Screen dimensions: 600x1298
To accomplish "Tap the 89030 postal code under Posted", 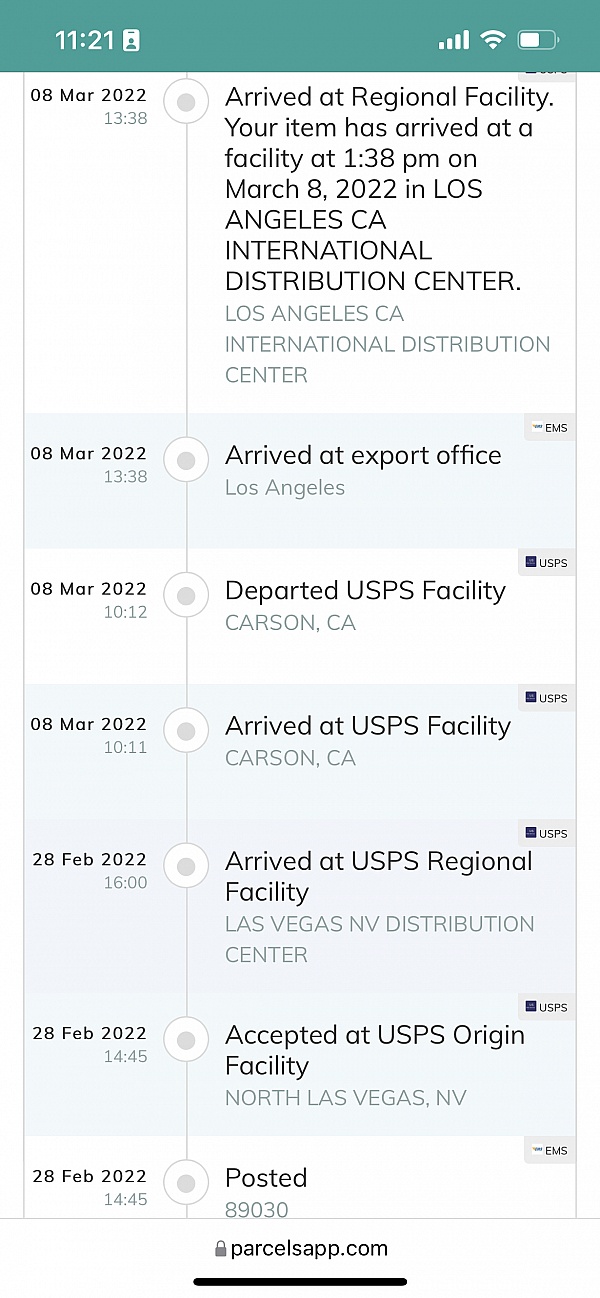I will tap(256, 1210).
